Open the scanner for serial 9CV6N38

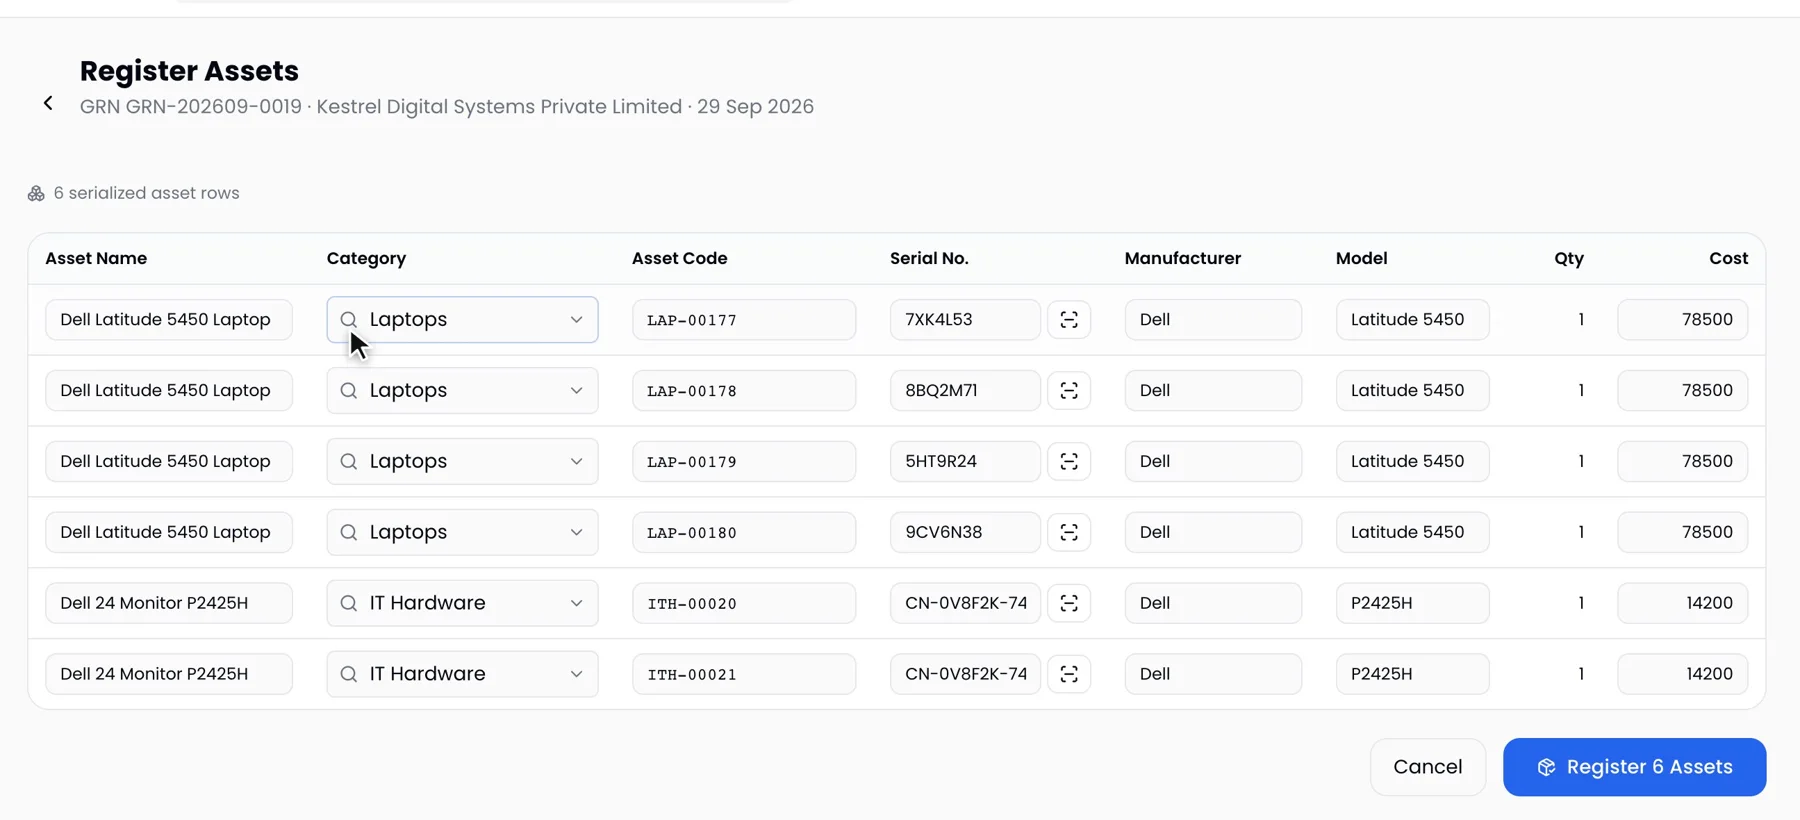pos(1069,533)
